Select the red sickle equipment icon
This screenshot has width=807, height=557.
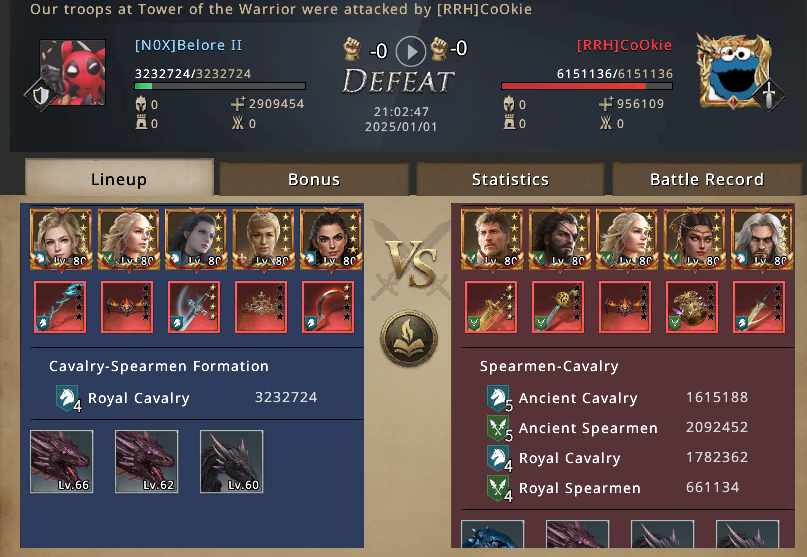coord(328,307)
